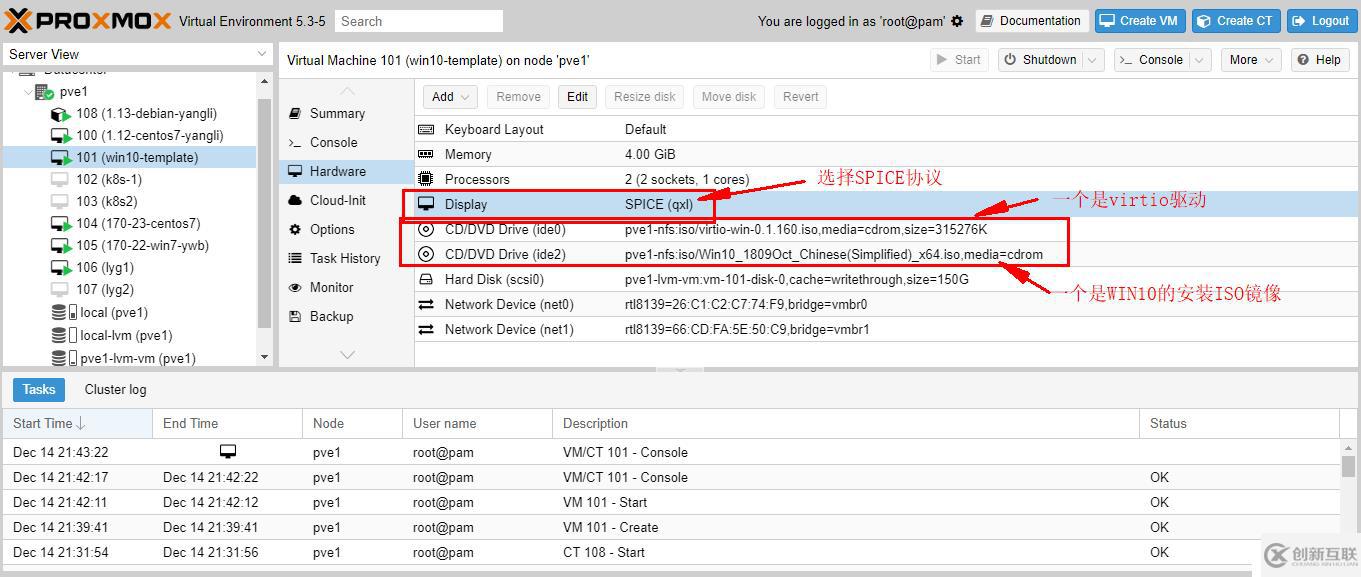Sort tasks by Start Time column

pos(77,423)
